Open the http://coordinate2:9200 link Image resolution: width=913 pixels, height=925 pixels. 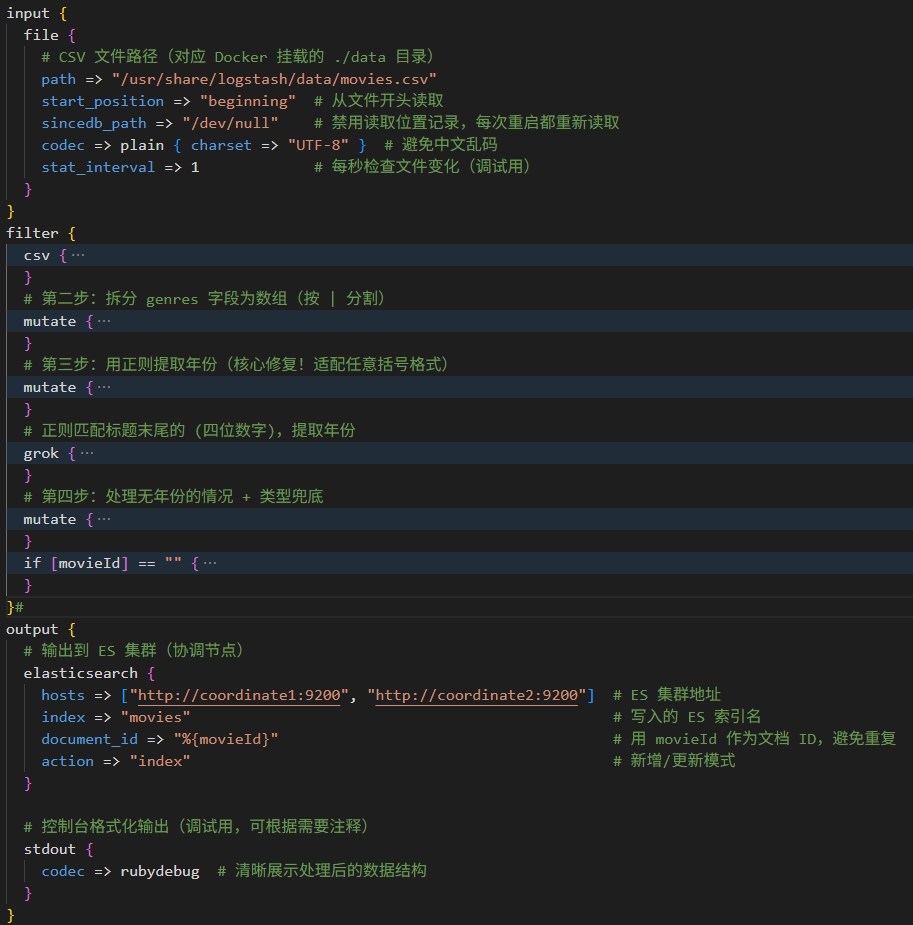tap(477, 696)
